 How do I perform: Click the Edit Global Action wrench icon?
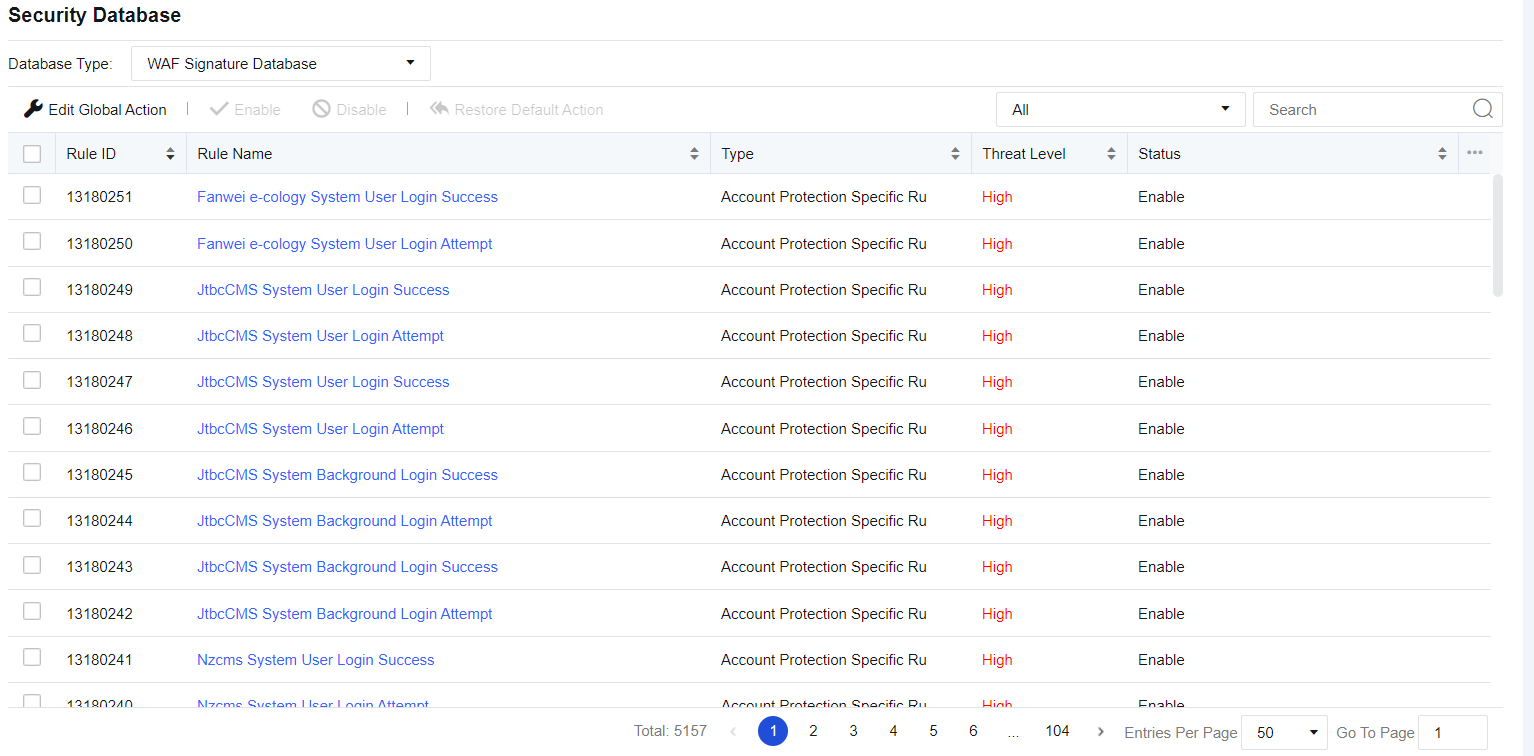pos(33,109)
